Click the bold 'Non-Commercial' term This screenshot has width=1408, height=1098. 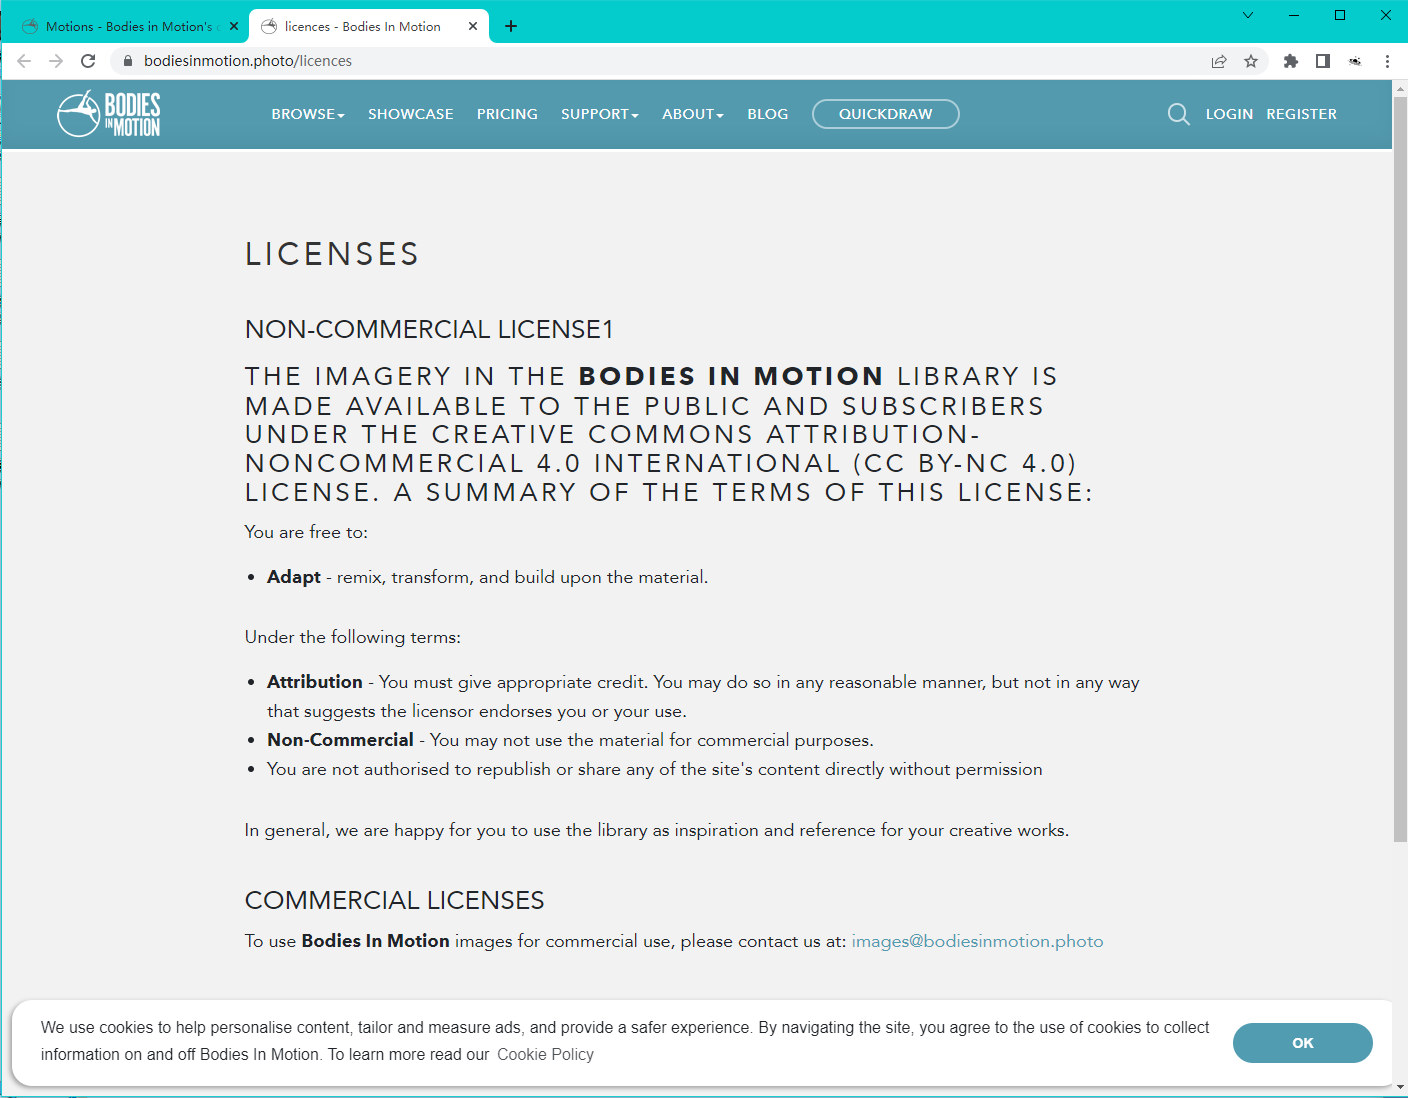(x=340, y=740)
